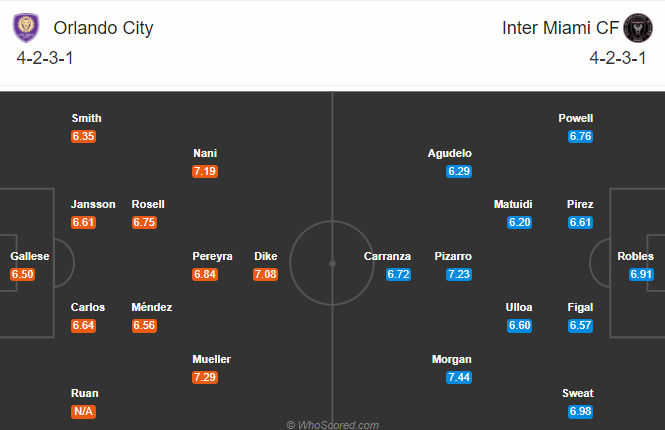Click Powell's 6.76 rating badge

tap(580, 136)
